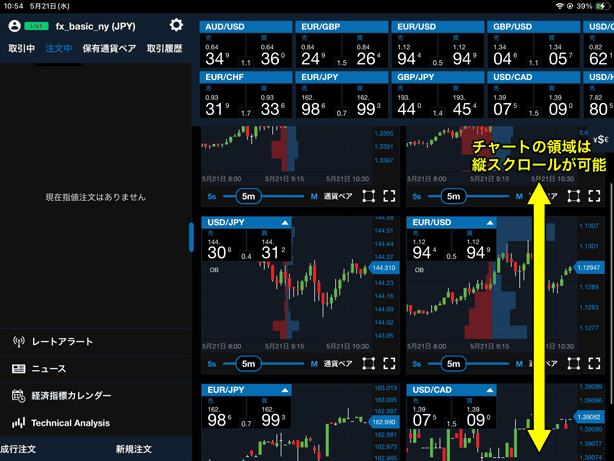This screenshot has width=614, height=461.
Task: Buy AUD/USD at 0.6436 price
Action: point(269,51)
